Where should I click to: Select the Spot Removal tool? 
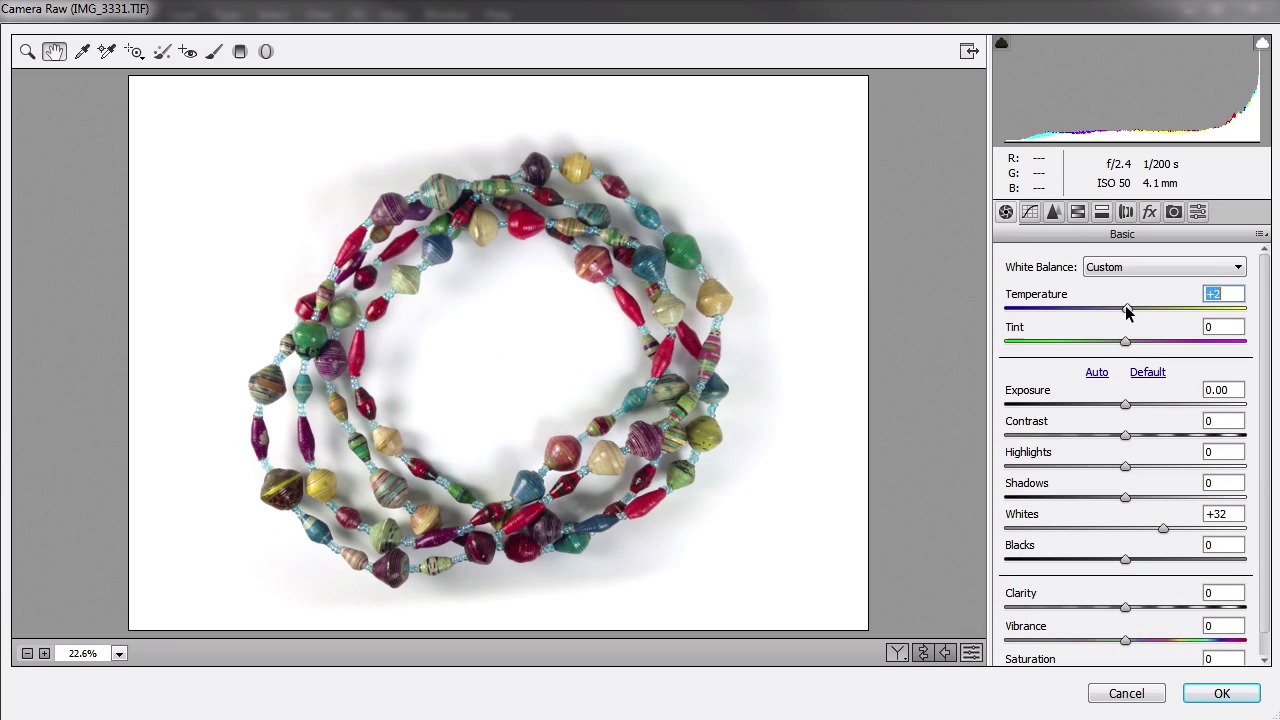162,52
